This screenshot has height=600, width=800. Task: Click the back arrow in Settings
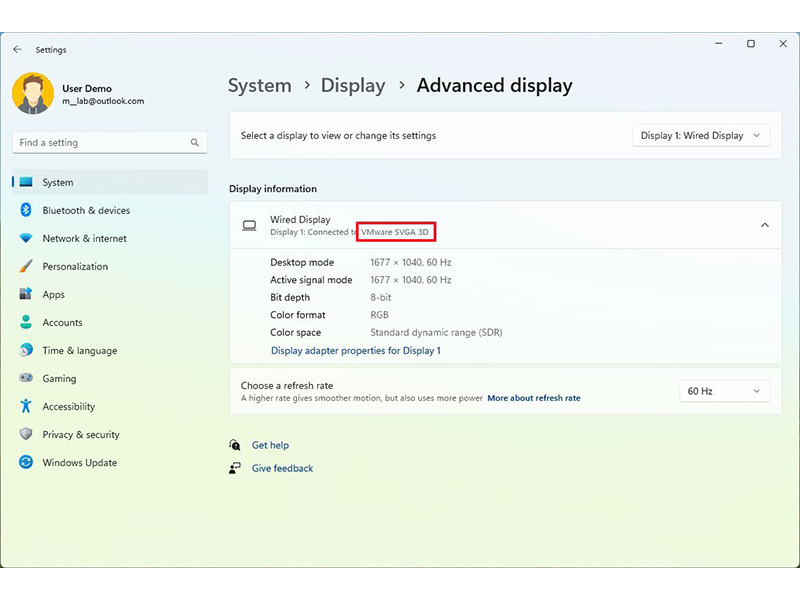[17, 49]
